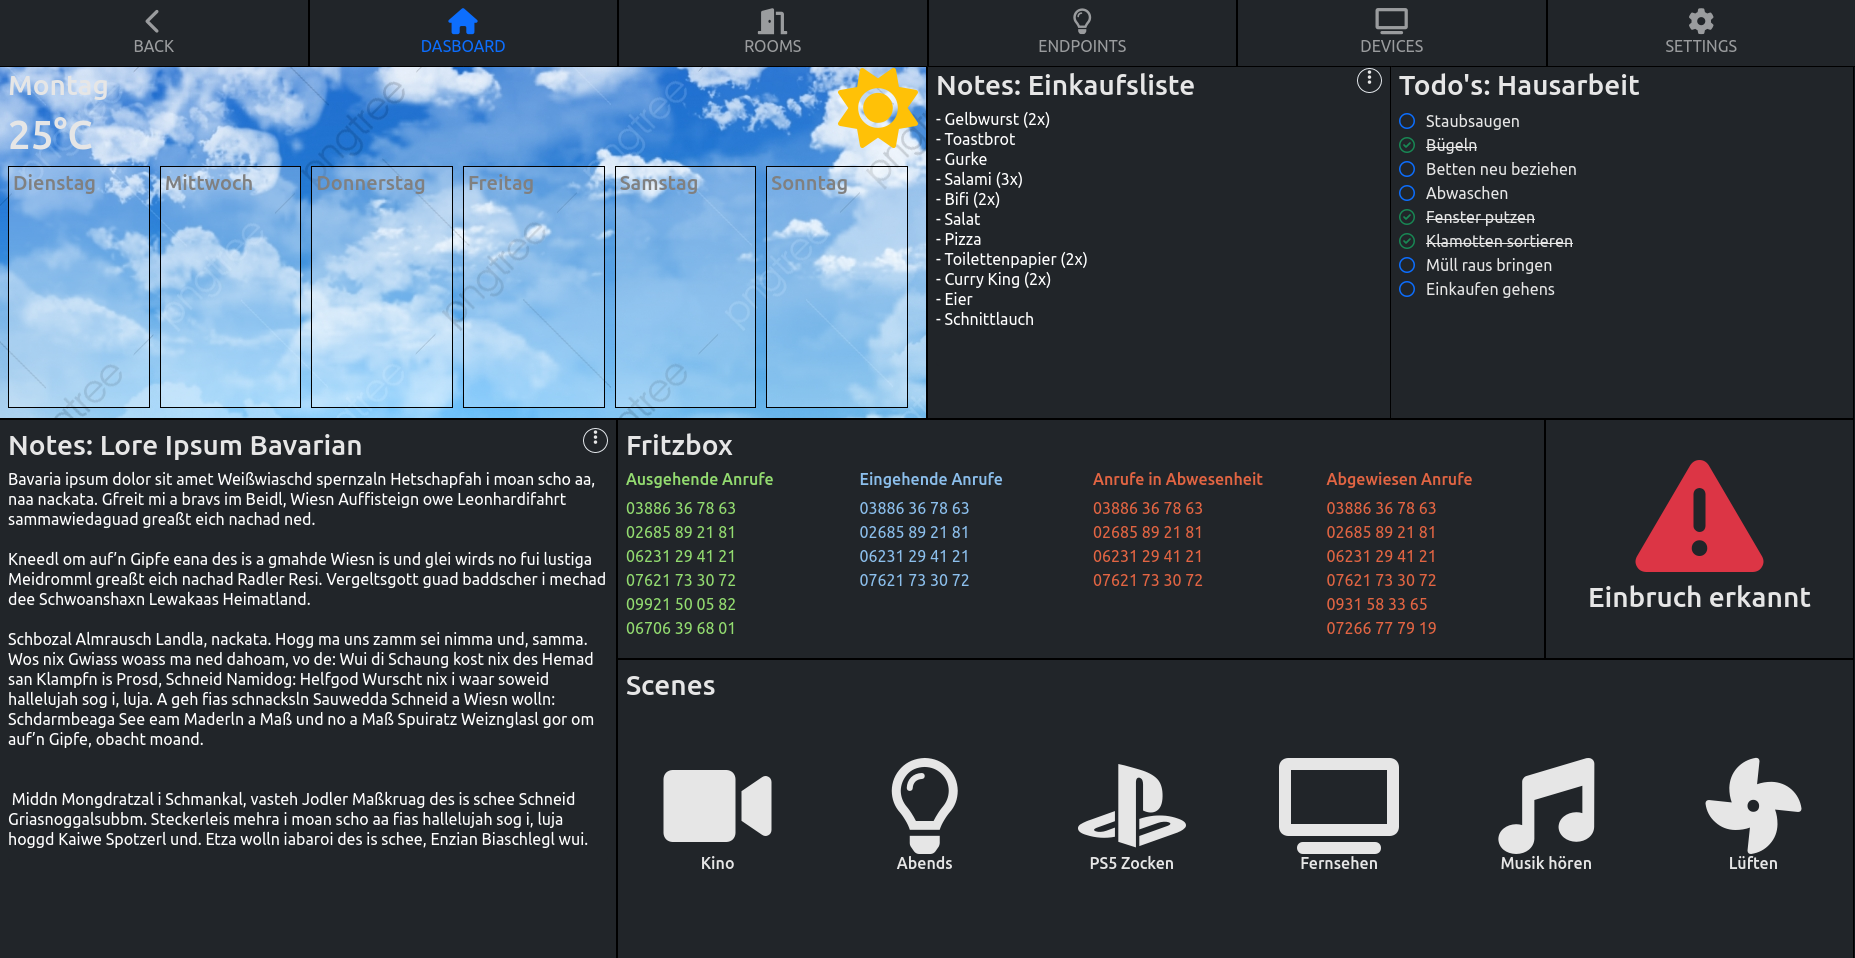Viewport: 1855px width, 958px height.
Task: Check off Betten neu beziehen
Action: [1407, 169]
